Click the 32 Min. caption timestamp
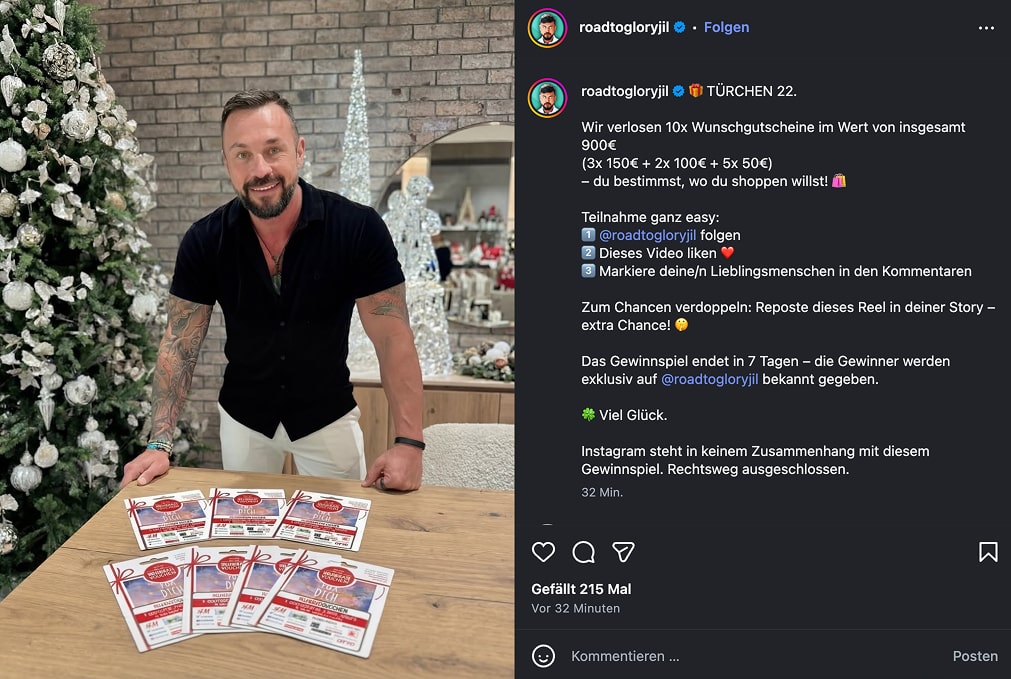This screenshot has height=679, width=1011. 602,492
